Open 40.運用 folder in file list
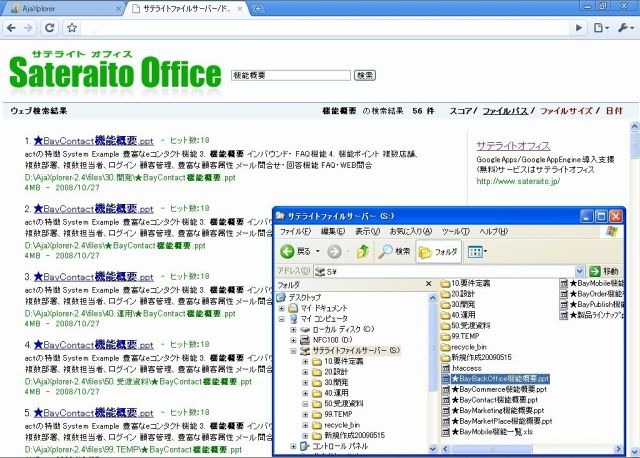The height and width of the screenshot is (458, 640). coord(458,315)
